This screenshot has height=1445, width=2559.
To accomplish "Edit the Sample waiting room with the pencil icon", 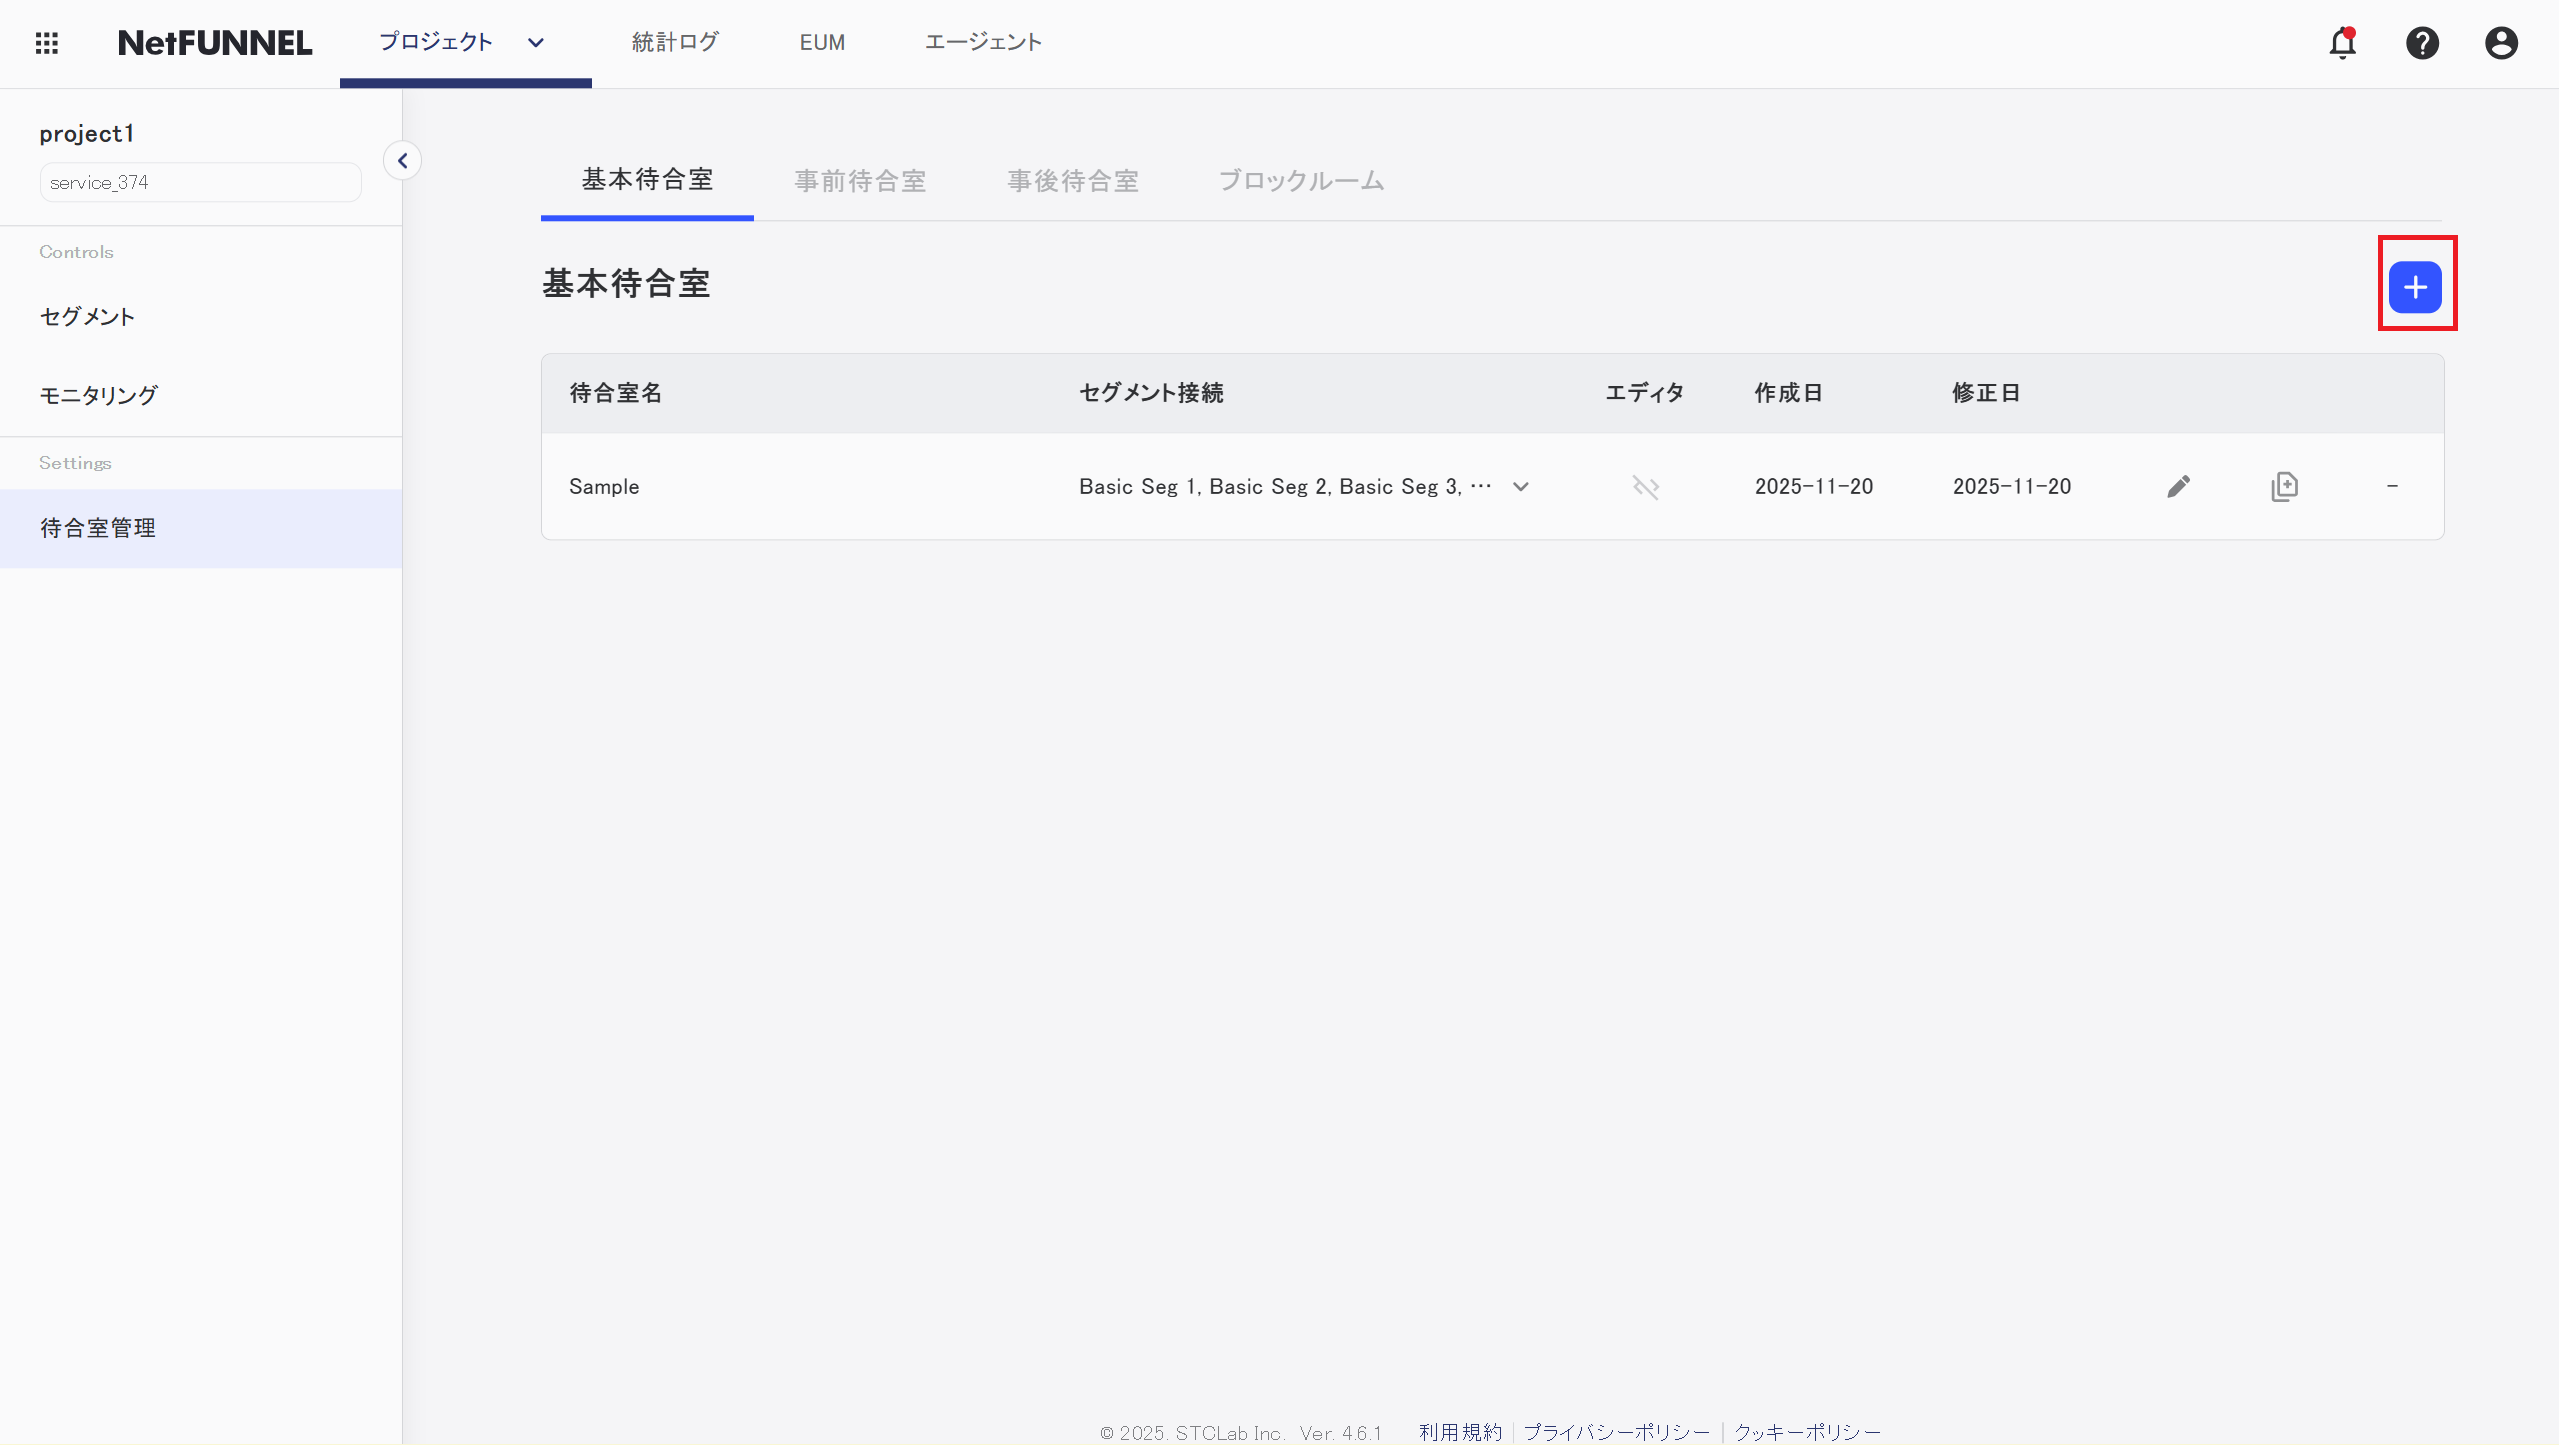I will click(2179, 486).
